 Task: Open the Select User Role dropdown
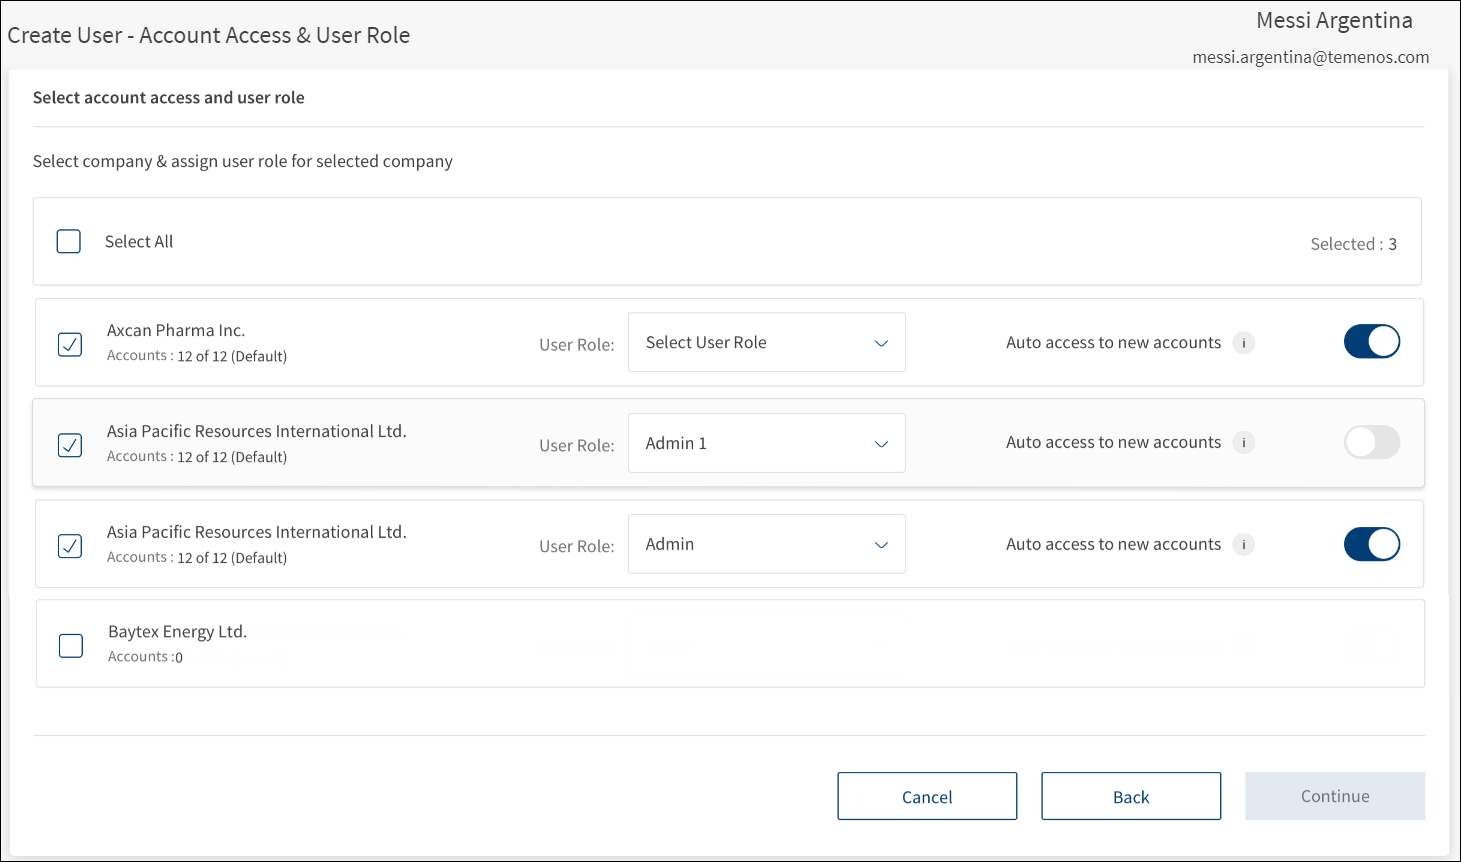[766, 343]
